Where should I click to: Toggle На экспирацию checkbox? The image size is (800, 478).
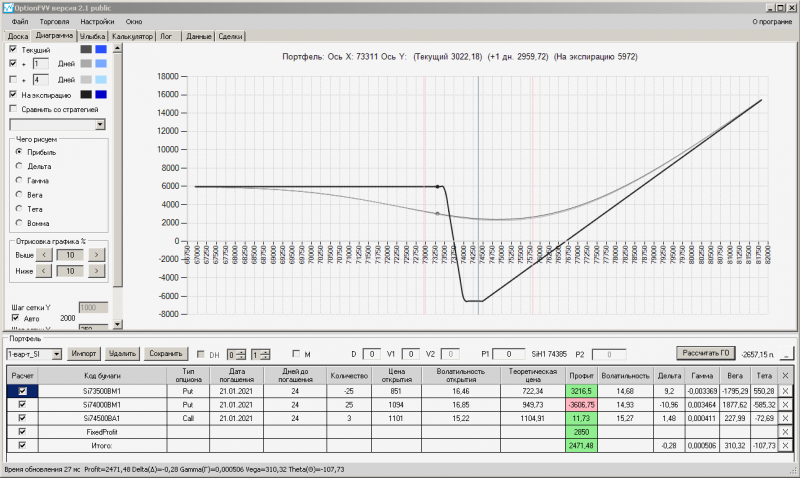13,94
